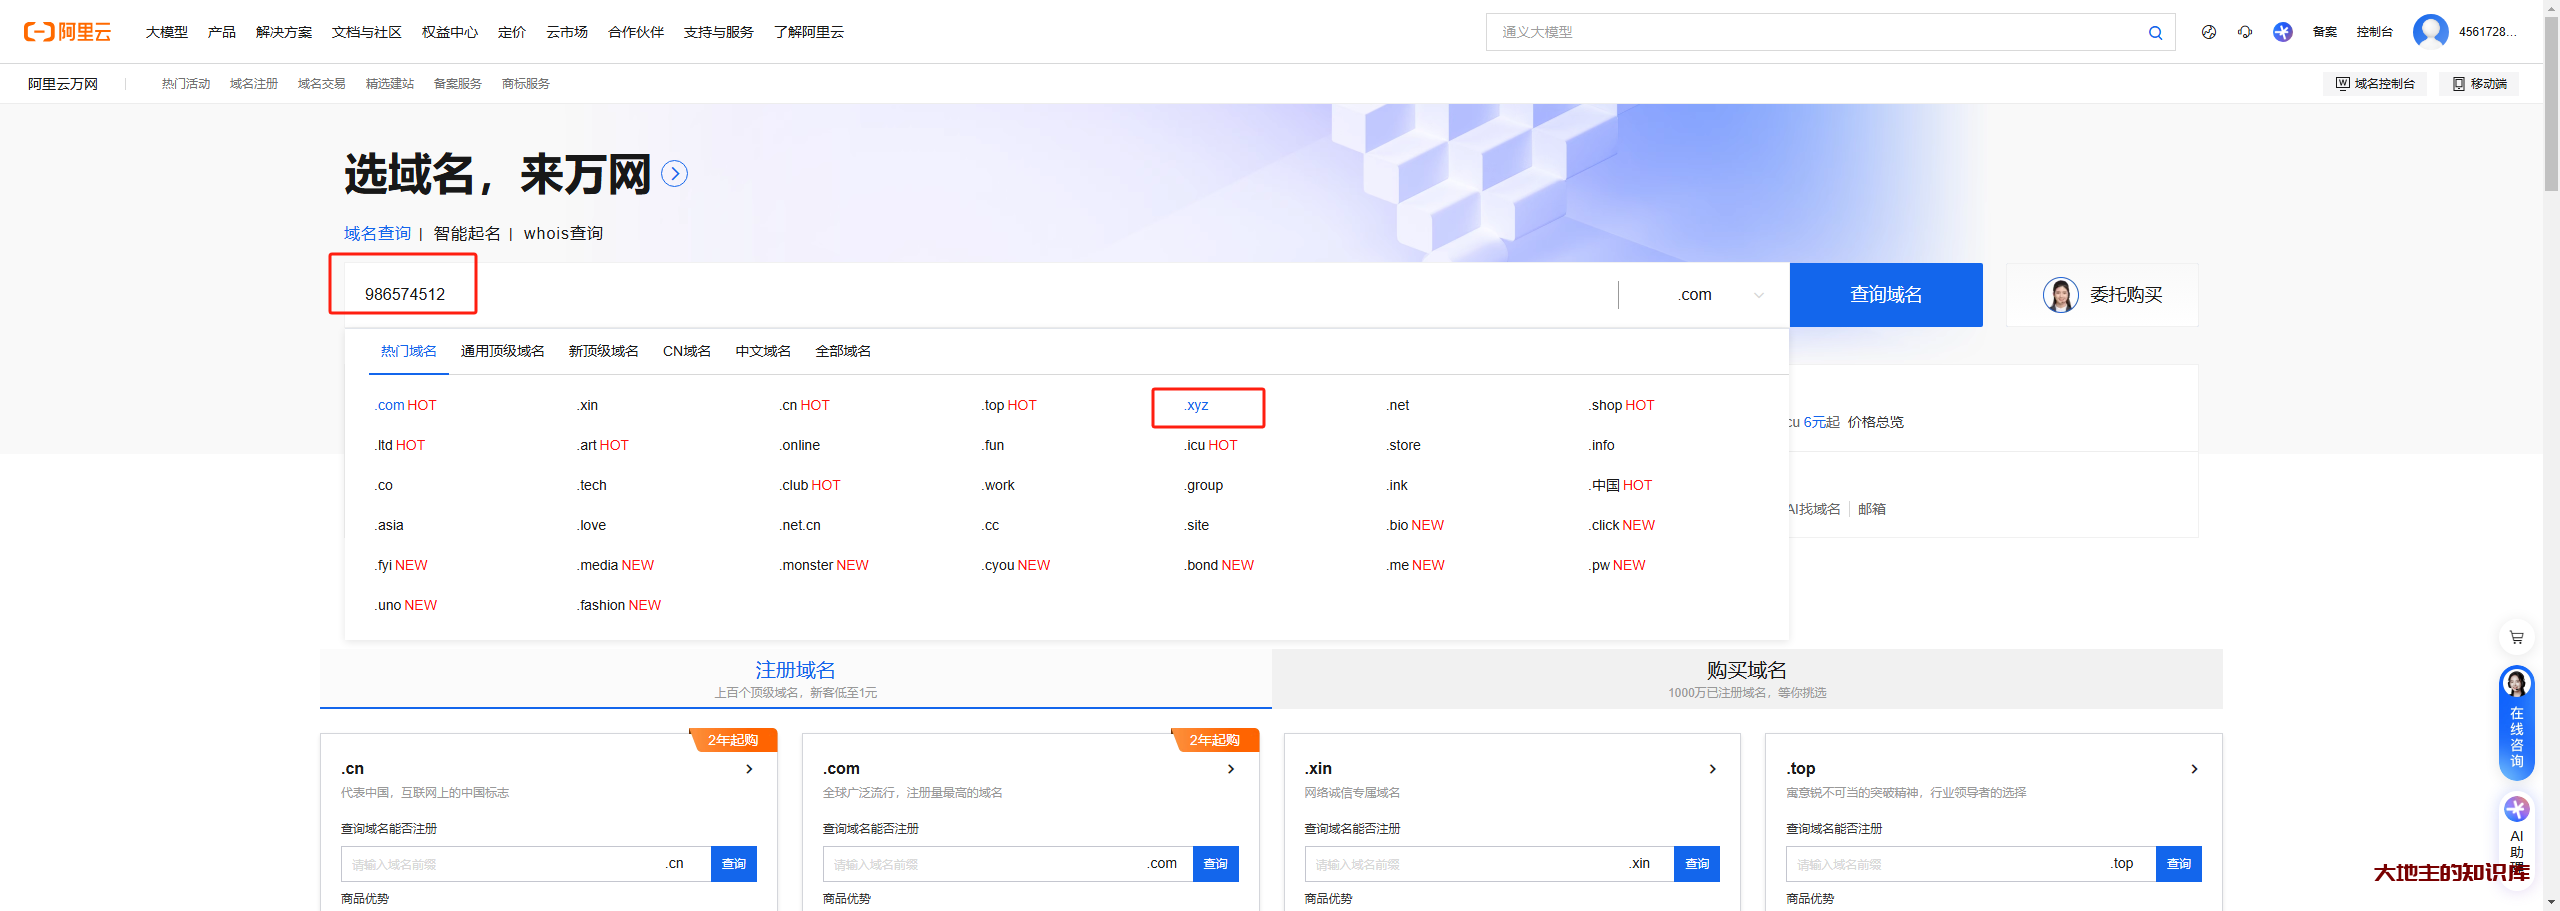Open the 域名控制台 console button
The height and width of the screenshot is (911, 2560).
click(x=2375, y=84)
